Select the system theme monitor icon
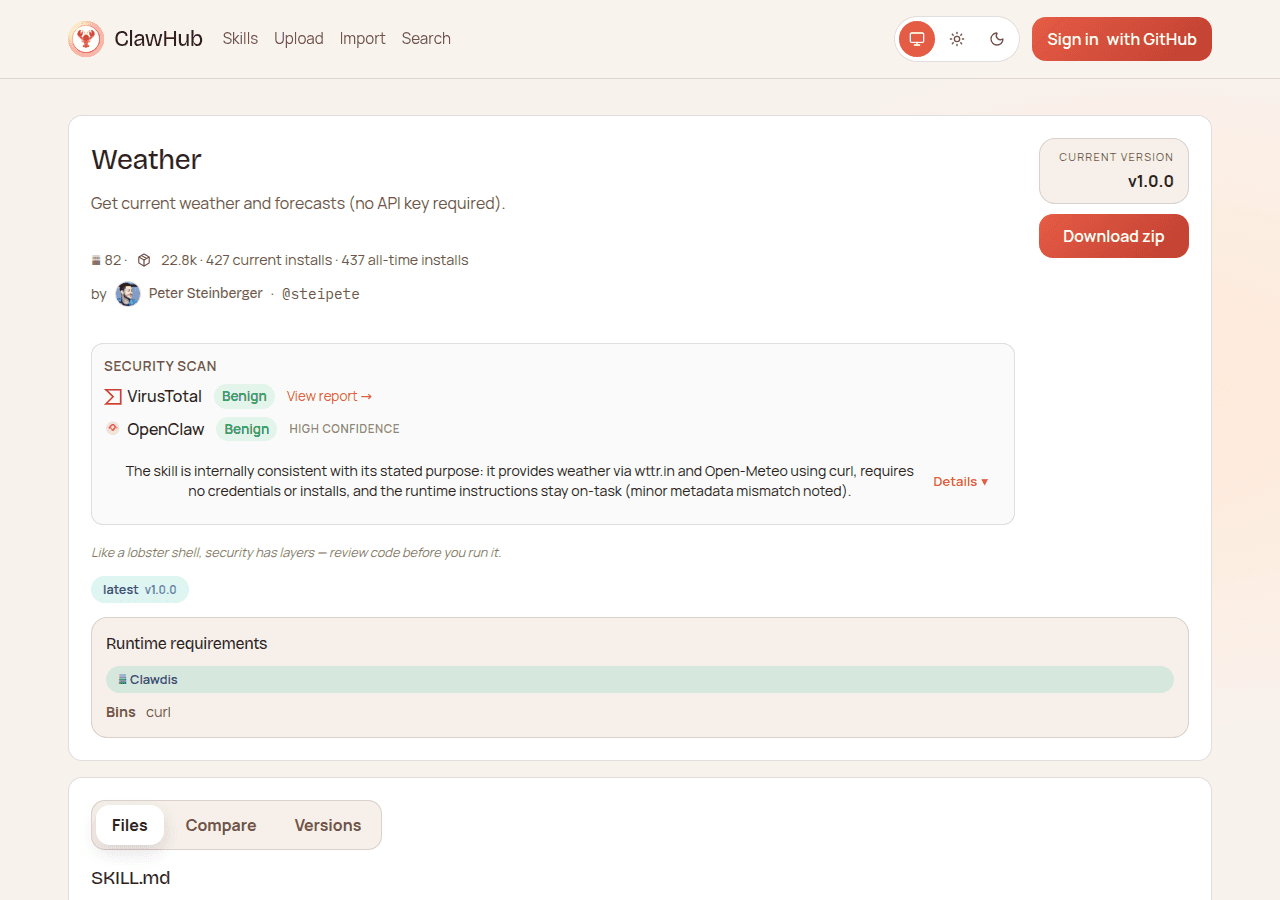The height and width of the screenshot is (900, 1280). (916, 38)
